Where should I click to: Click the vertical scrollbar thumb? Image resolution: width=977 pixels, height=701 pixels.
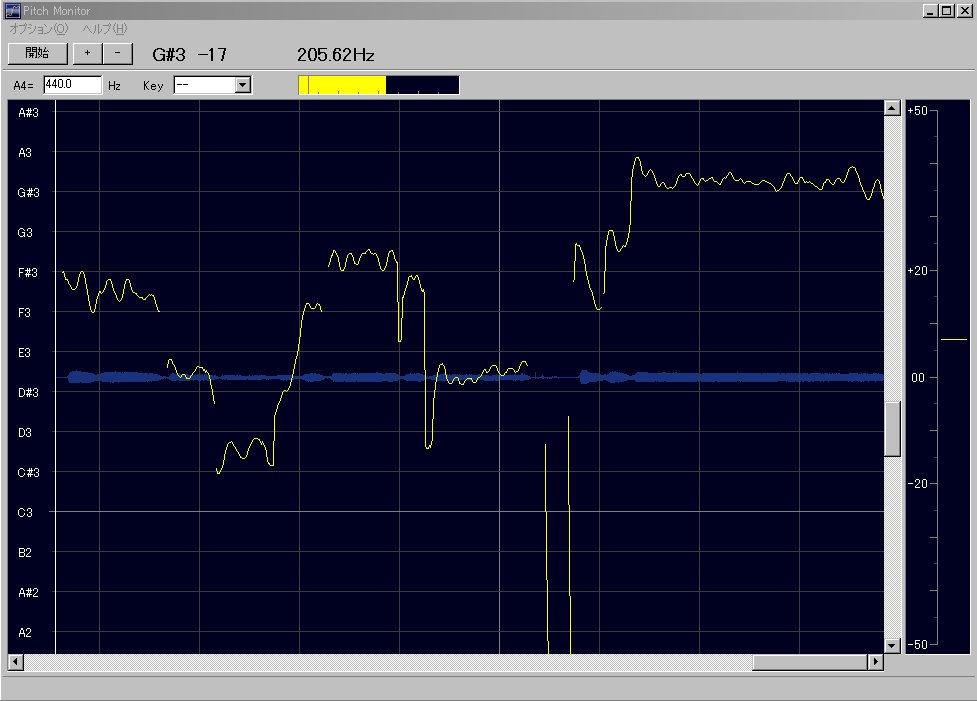coord(892,429)
